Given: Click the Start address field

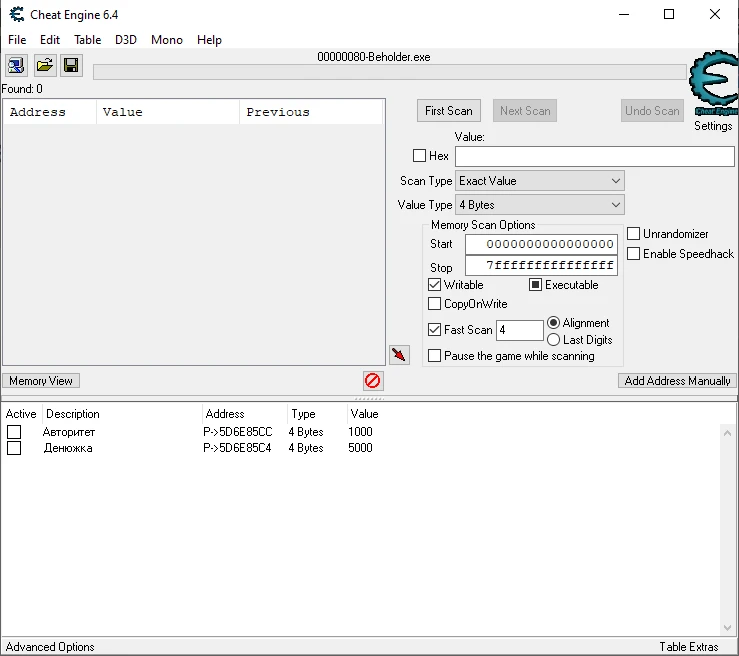Looking at the screenshot, I should 542,244.
